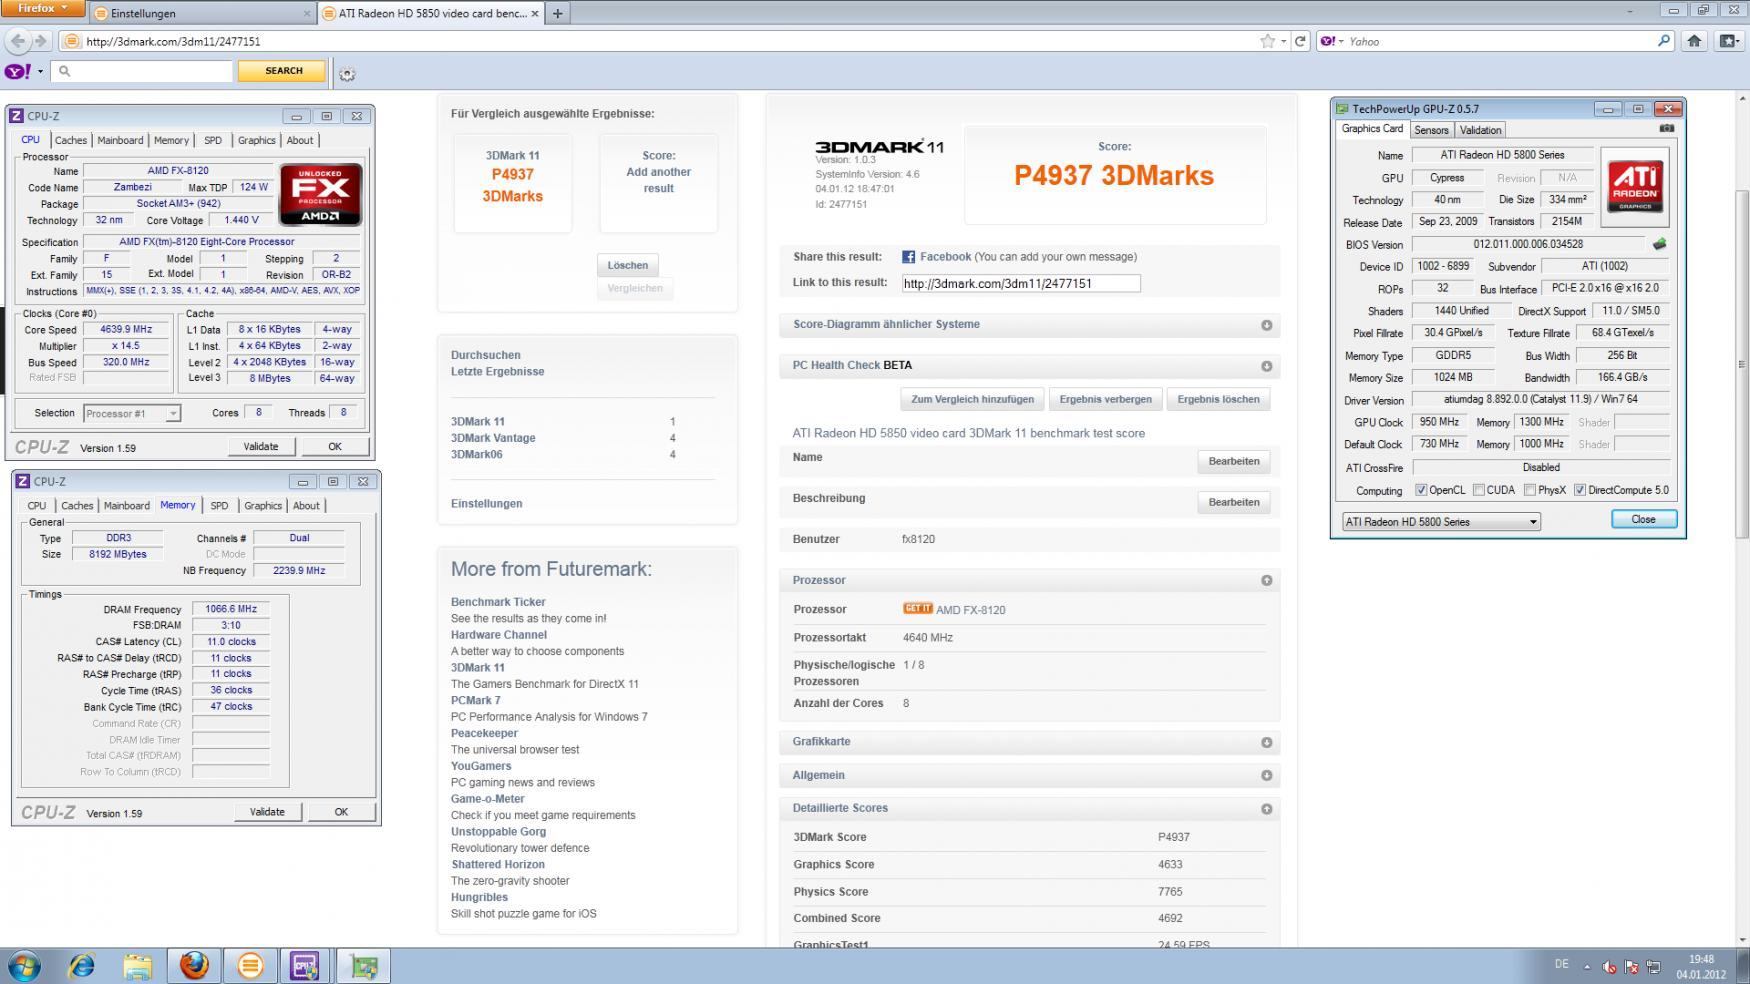Click the Yahoo toolbar Y! logo
Image resolution: width=1750 pixels, height=984 pixels.
18,71
